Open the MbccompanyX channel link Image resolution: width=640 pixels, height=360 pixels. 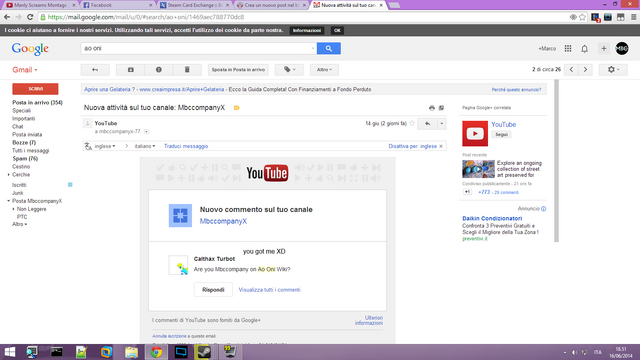pyautogui.click(x=223, y=221)
